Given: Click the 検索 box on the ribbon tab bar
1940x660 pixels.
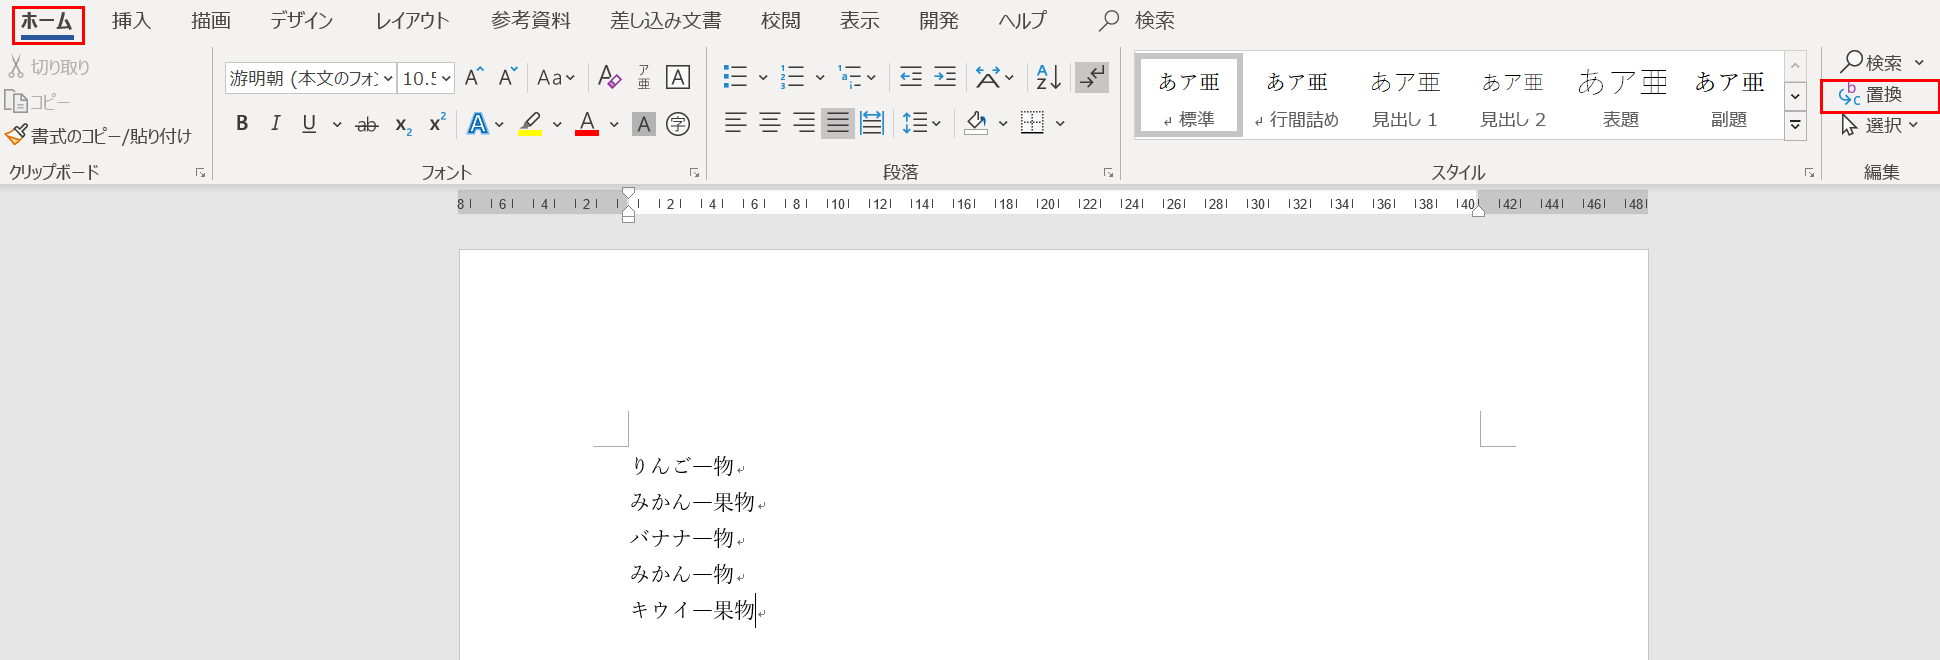Looking at the screenshot, I should [1137, 21].
